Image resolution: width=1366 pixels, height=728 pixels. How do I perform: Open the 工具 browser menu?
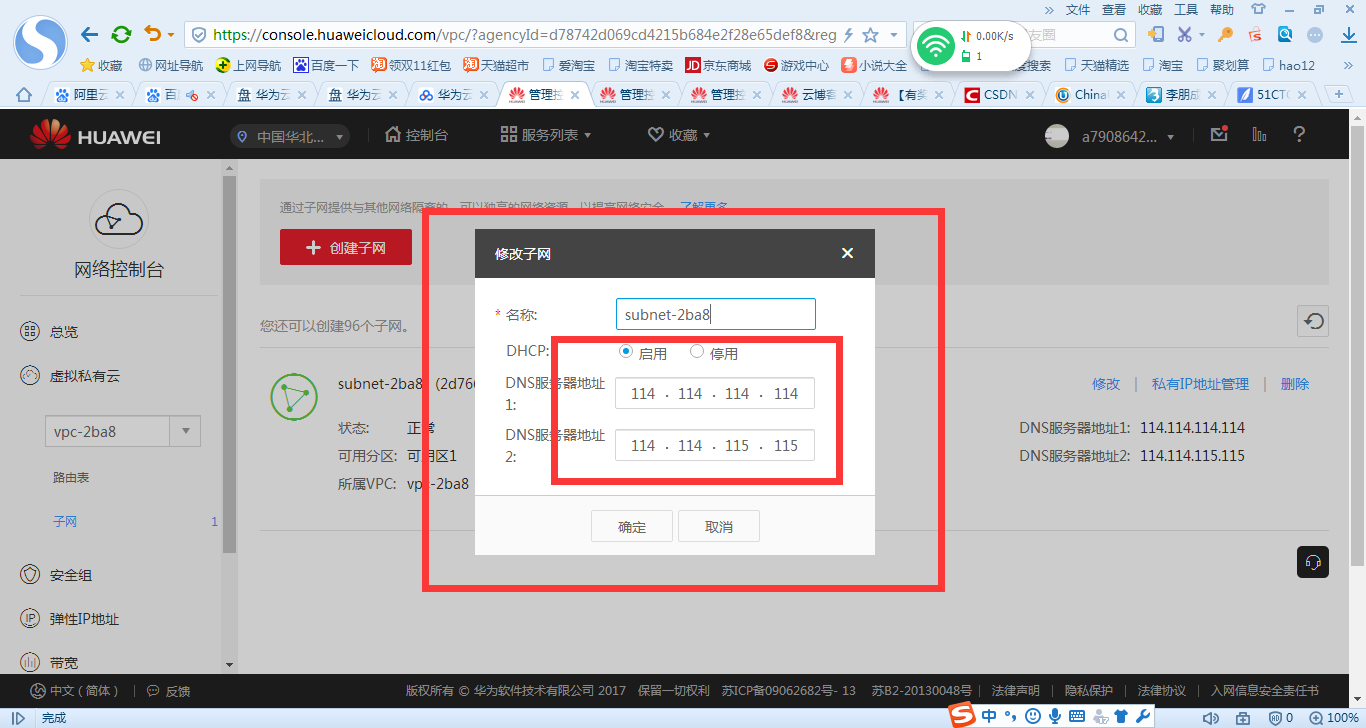1186,9
